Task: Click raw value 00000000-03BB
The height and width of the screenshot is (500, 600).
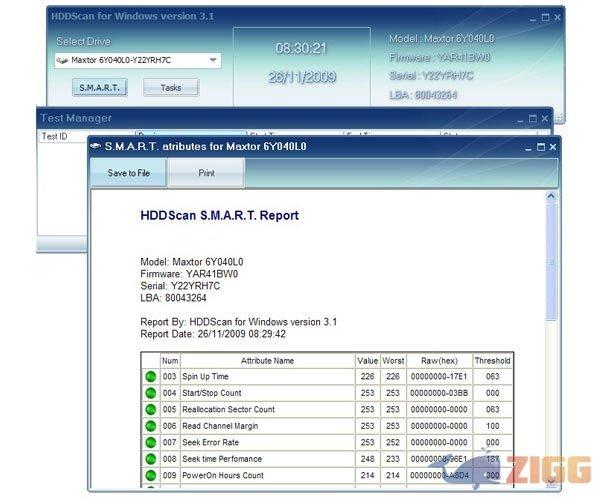Action: [x=439, y=393]
